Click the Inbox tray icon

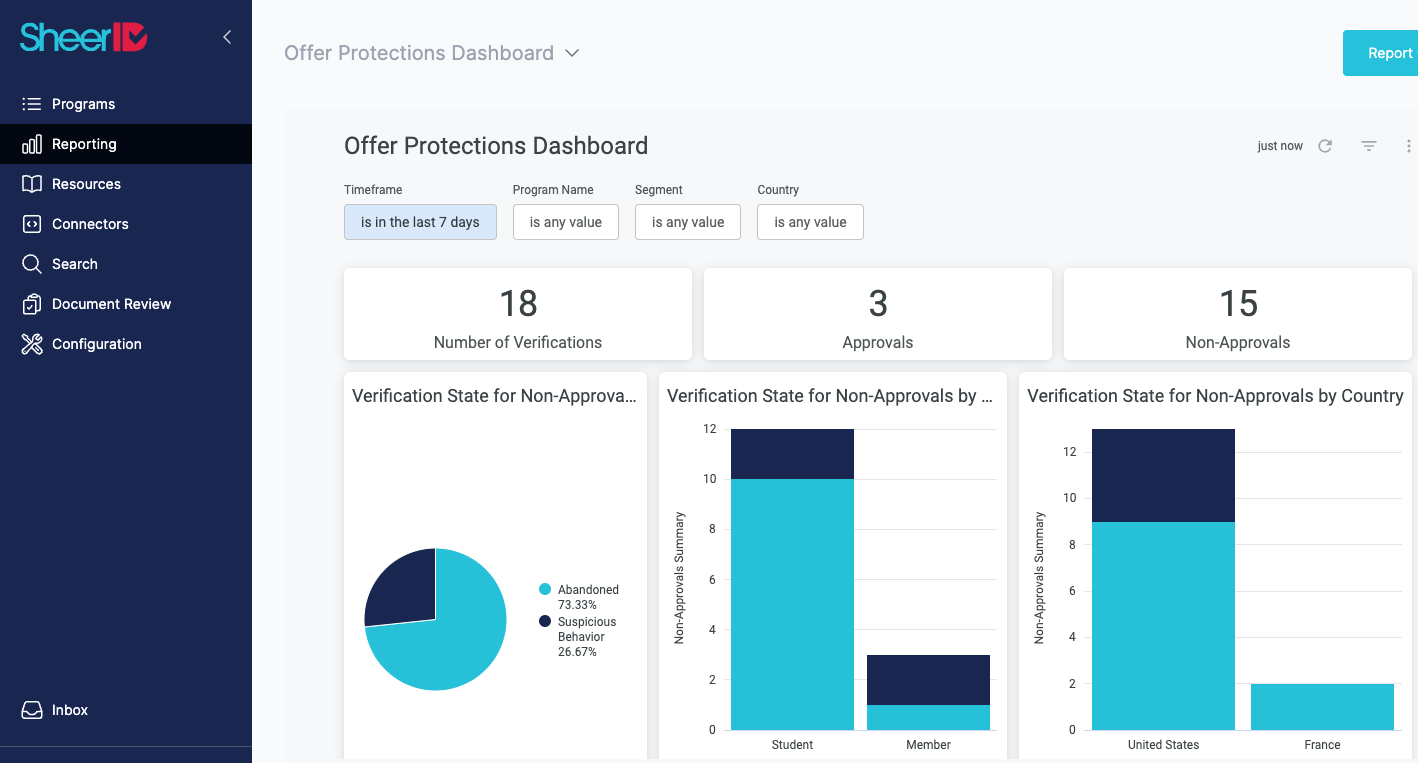32,710
